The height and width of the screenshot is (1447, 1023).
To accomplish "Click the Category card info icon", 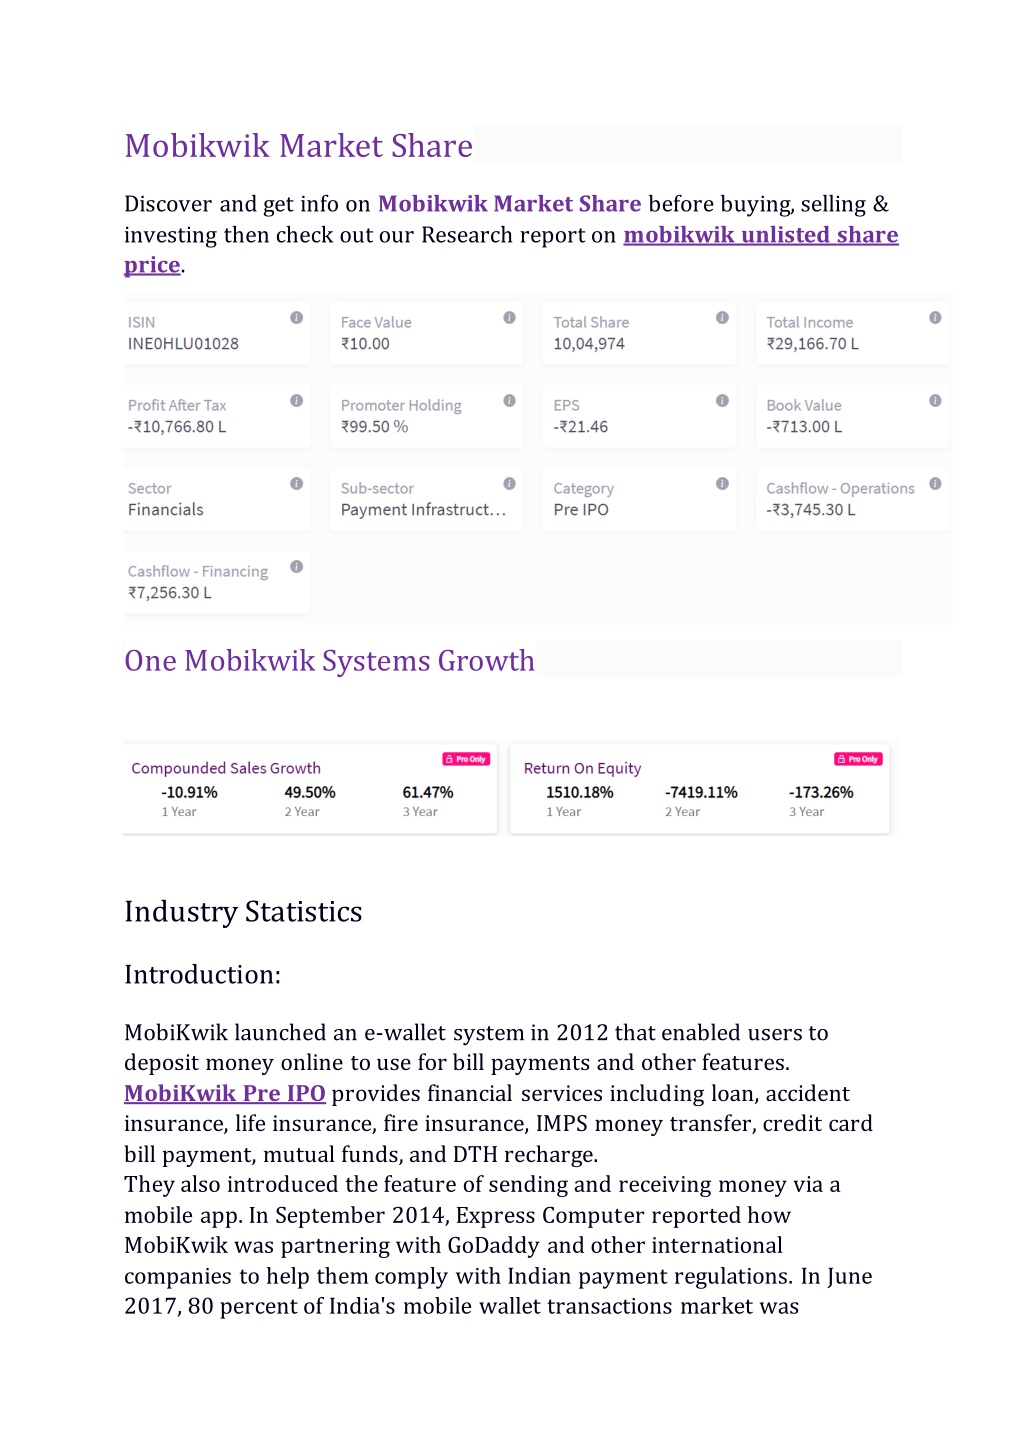I will pos(722,484).
